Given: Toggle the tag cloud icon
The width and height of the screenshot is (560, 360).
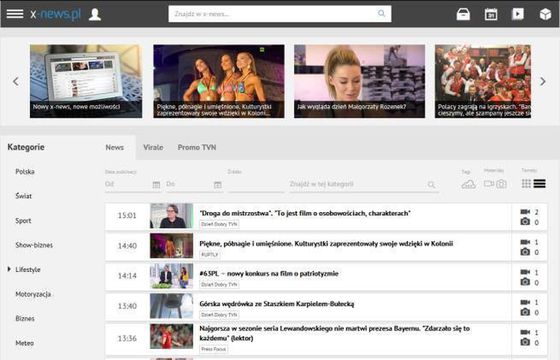Looking at the screenshot, I should click(x=469, y=184).
